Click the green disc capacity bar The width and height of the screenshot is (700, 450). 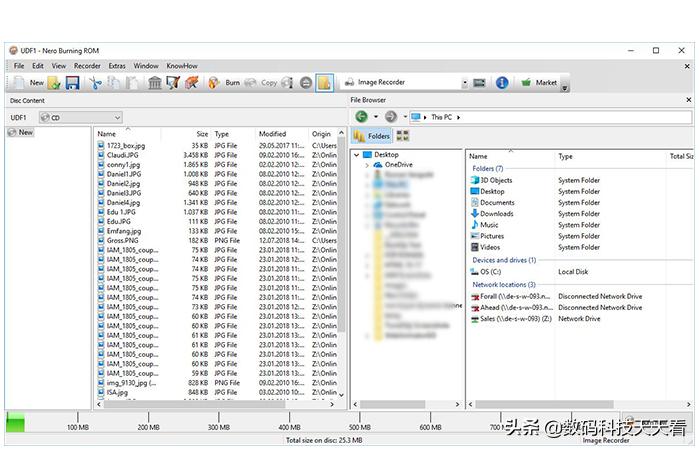click(16, 422)
